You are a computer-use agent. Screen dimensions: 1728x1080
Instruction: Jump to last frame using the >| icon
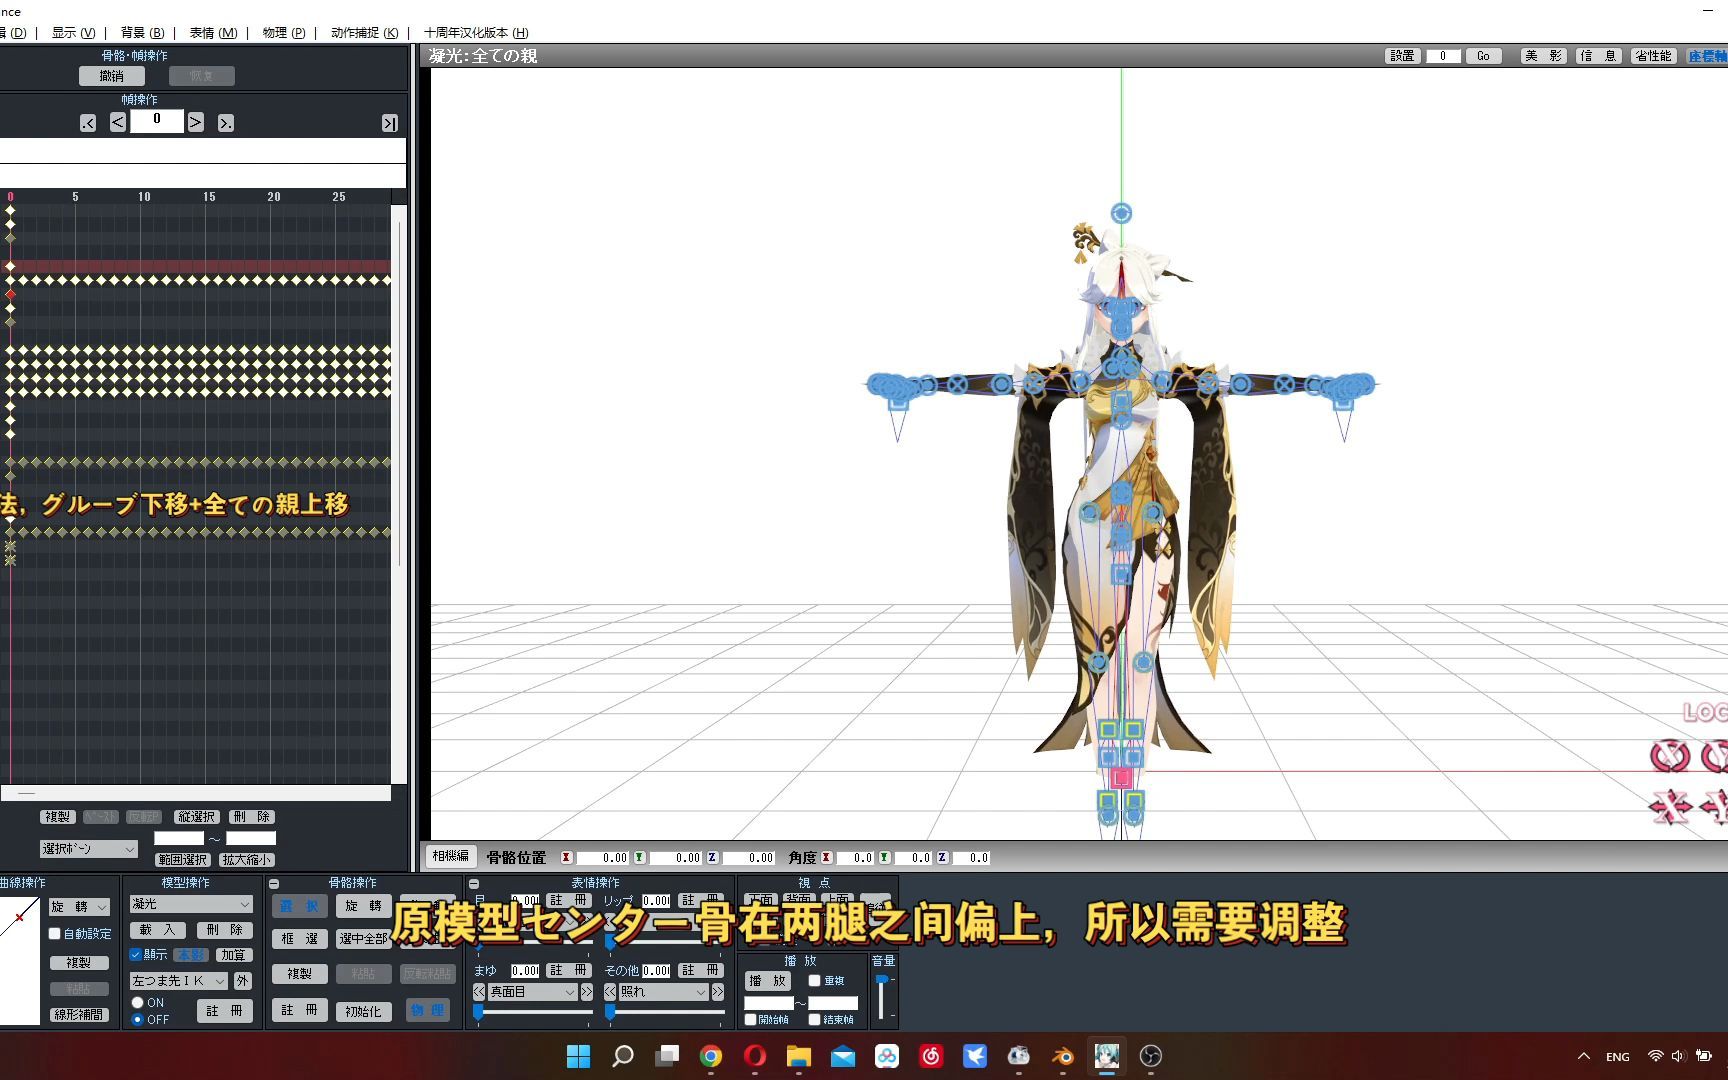[x=389, y=121]
